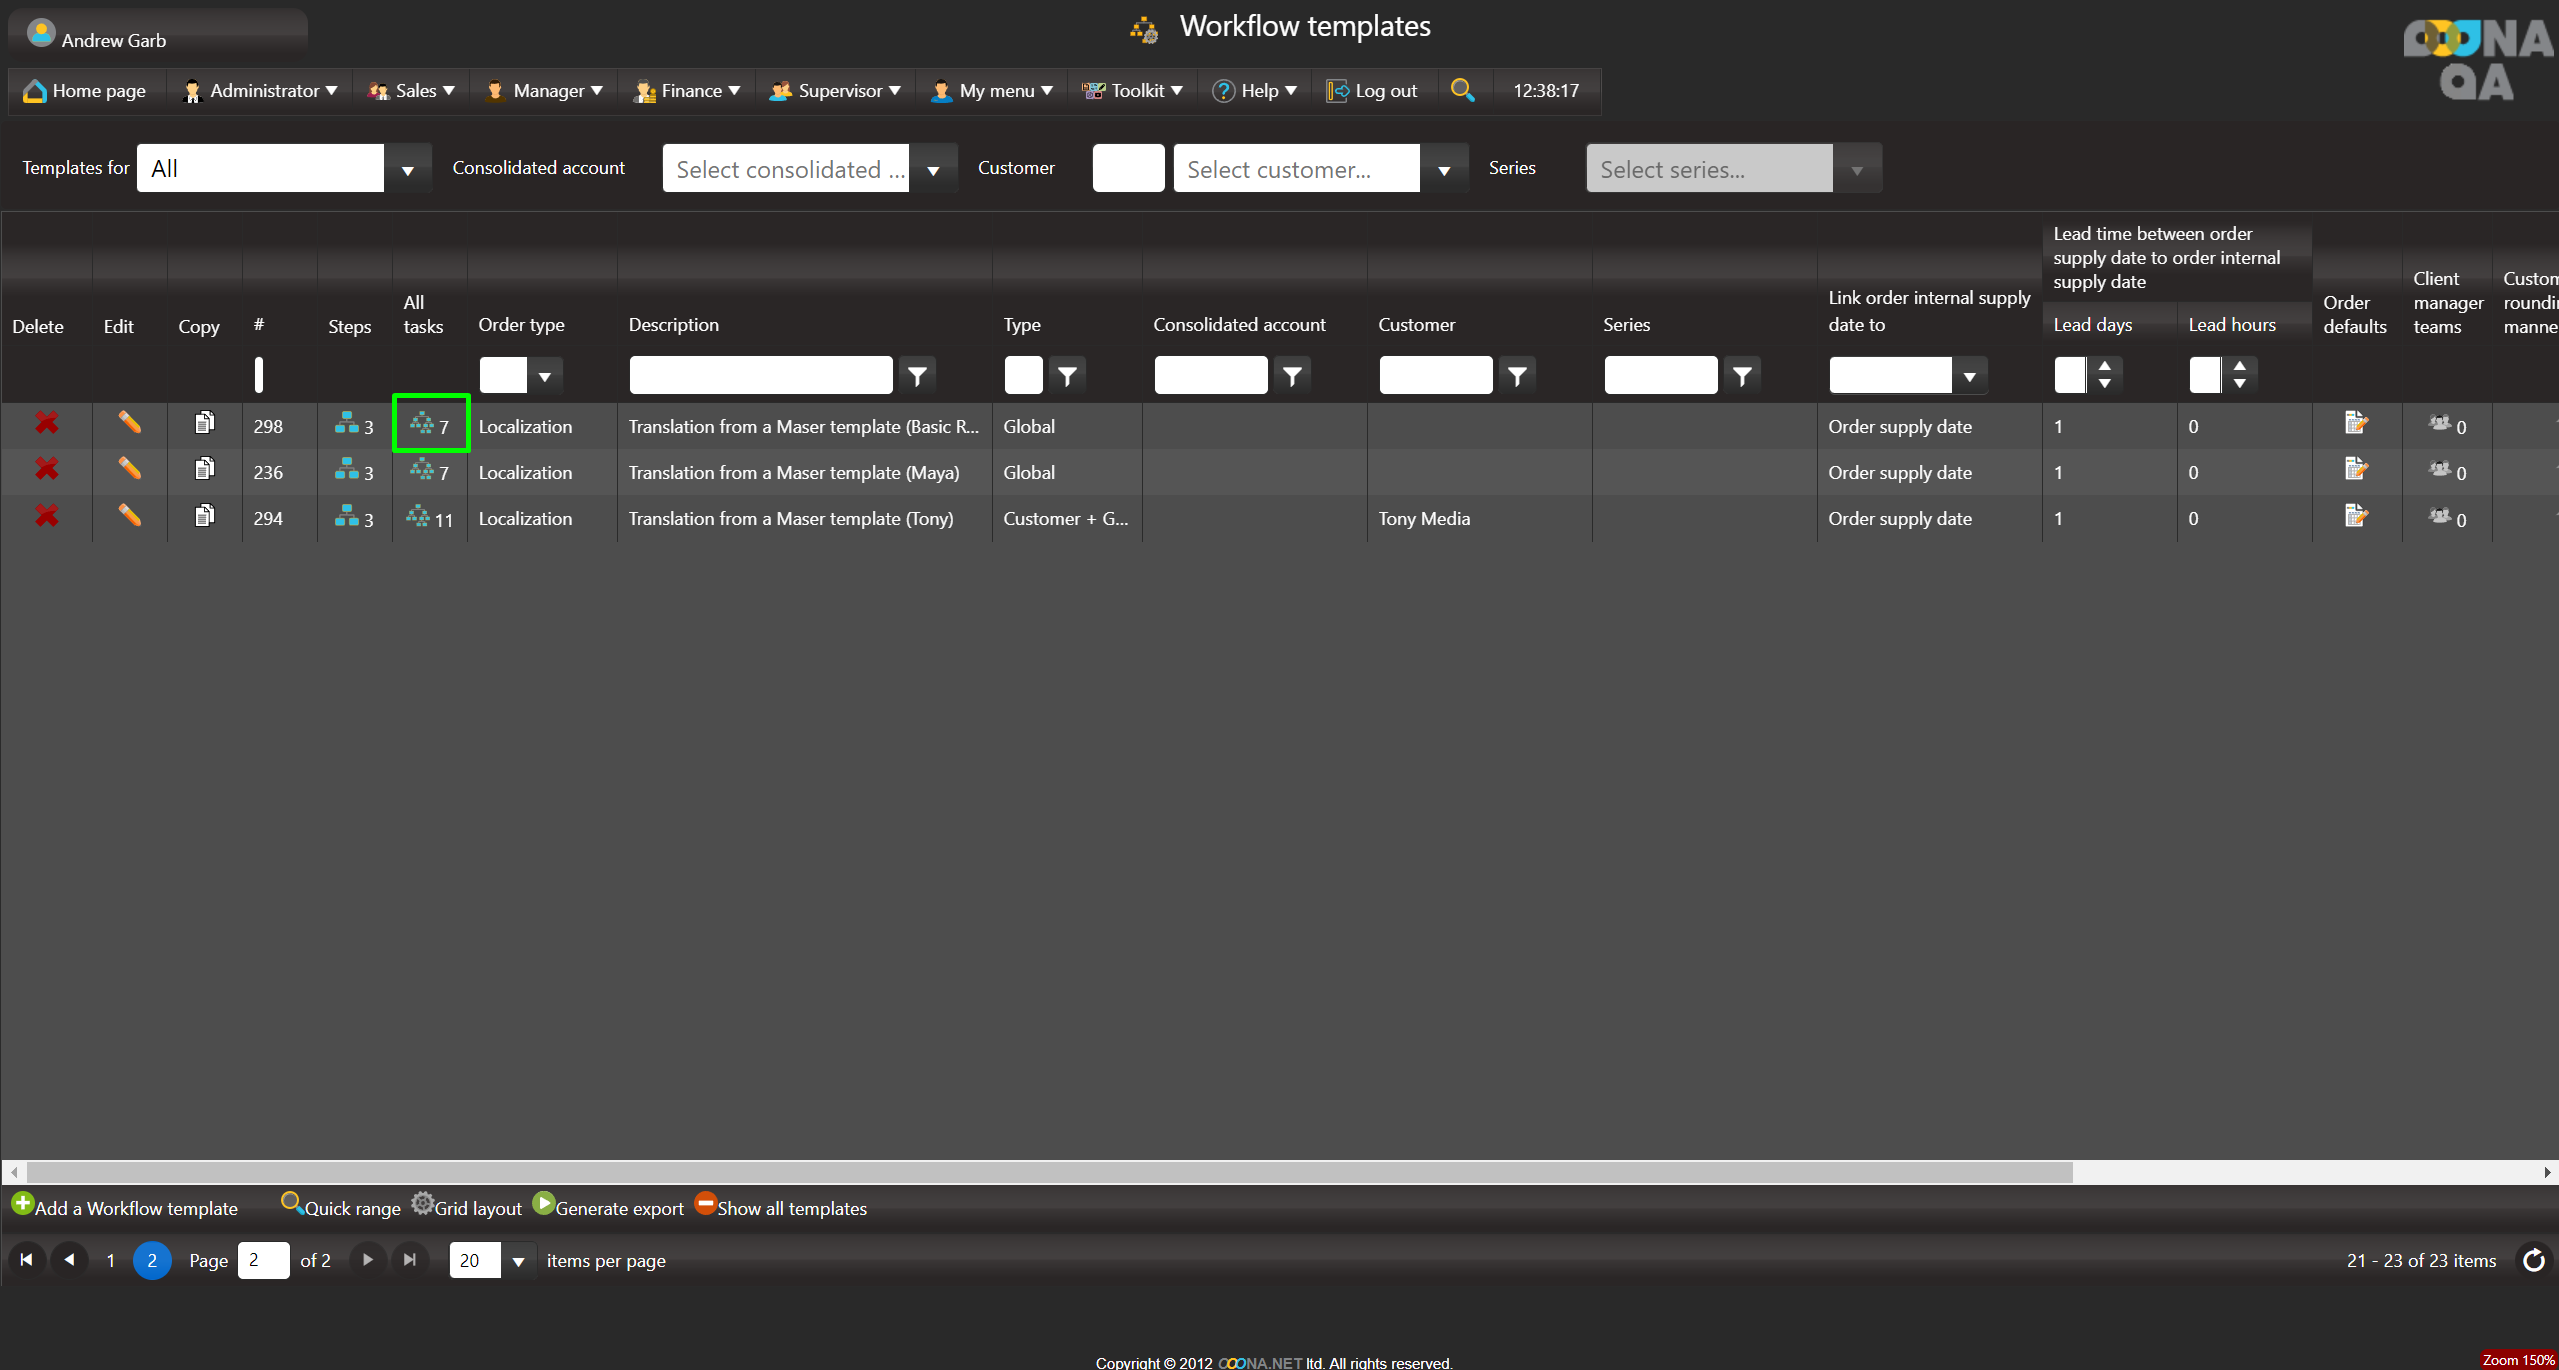The image size is (2559, 1370).
Task: Open Select consolidated account dropdown
Action: (x=932, y=169)
